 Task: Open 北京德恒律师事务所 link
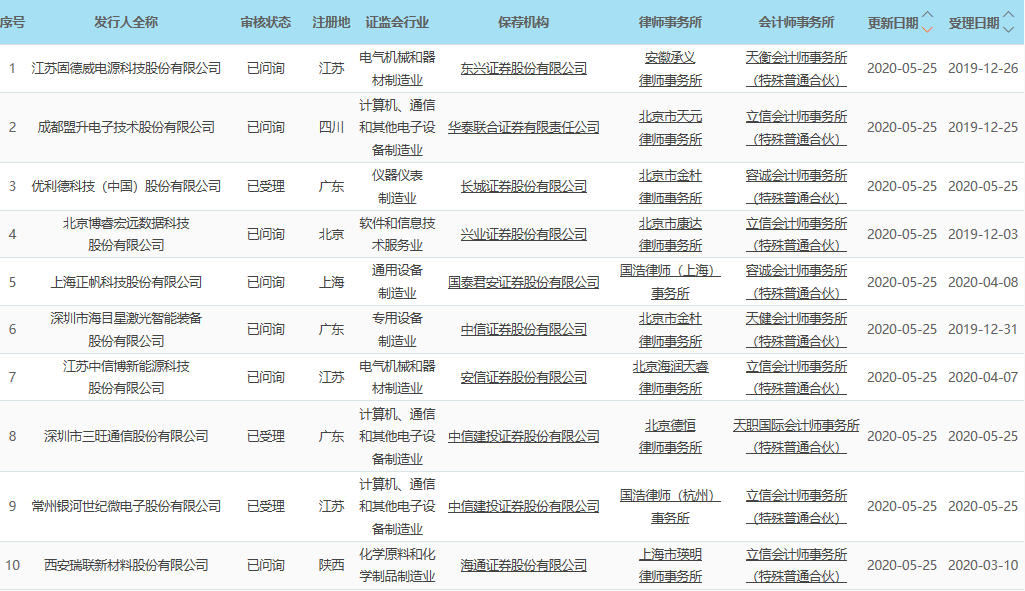pyautogui.click(x=670, y=436)
